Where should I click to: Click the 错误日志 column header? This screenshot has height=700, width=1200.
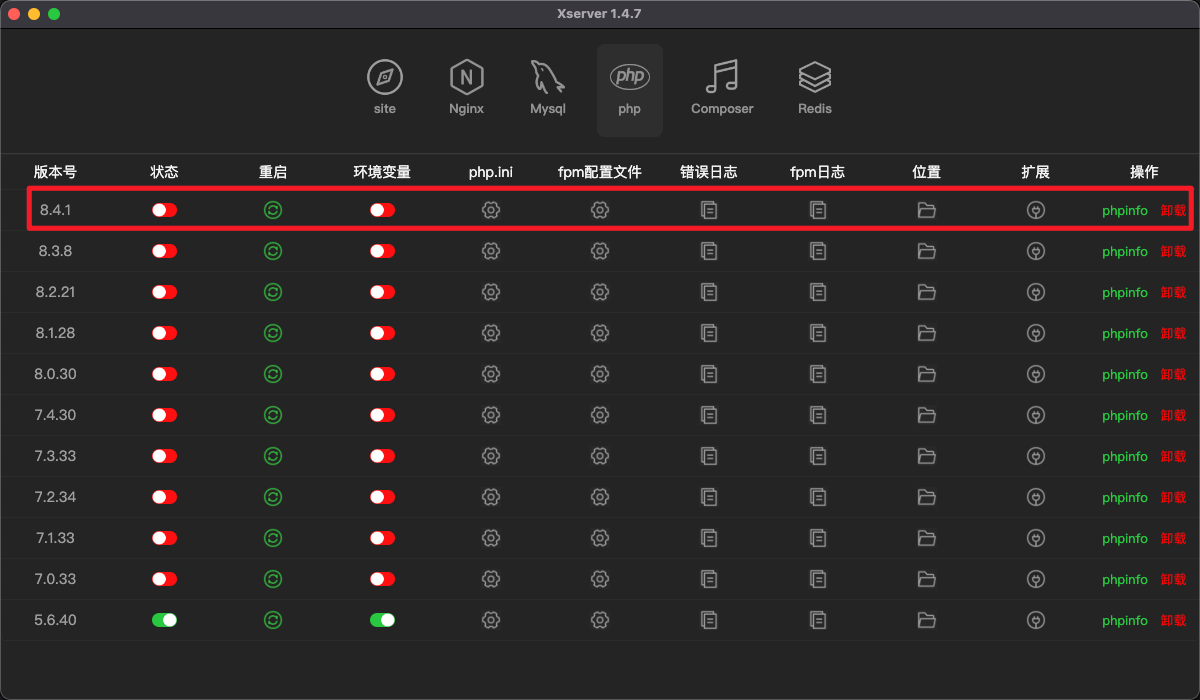tap(709, 172)
